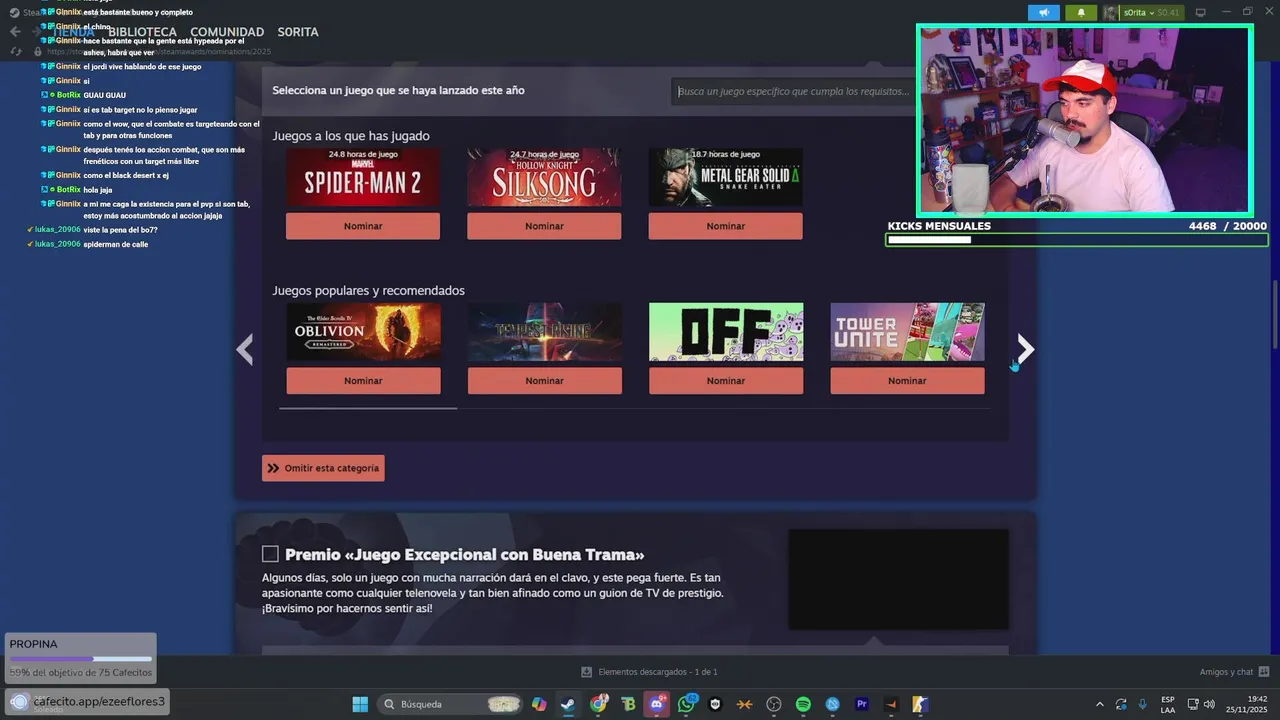Nominate the OFF game
Screen dimensions: 1280x720
click(725, 381)
